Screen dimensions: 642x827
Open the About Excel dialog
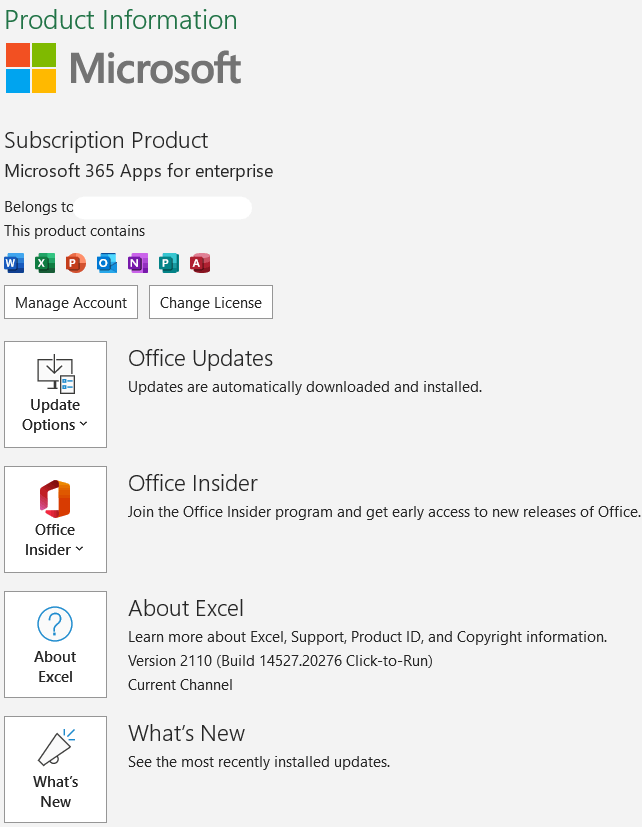[x=55, y=645]
